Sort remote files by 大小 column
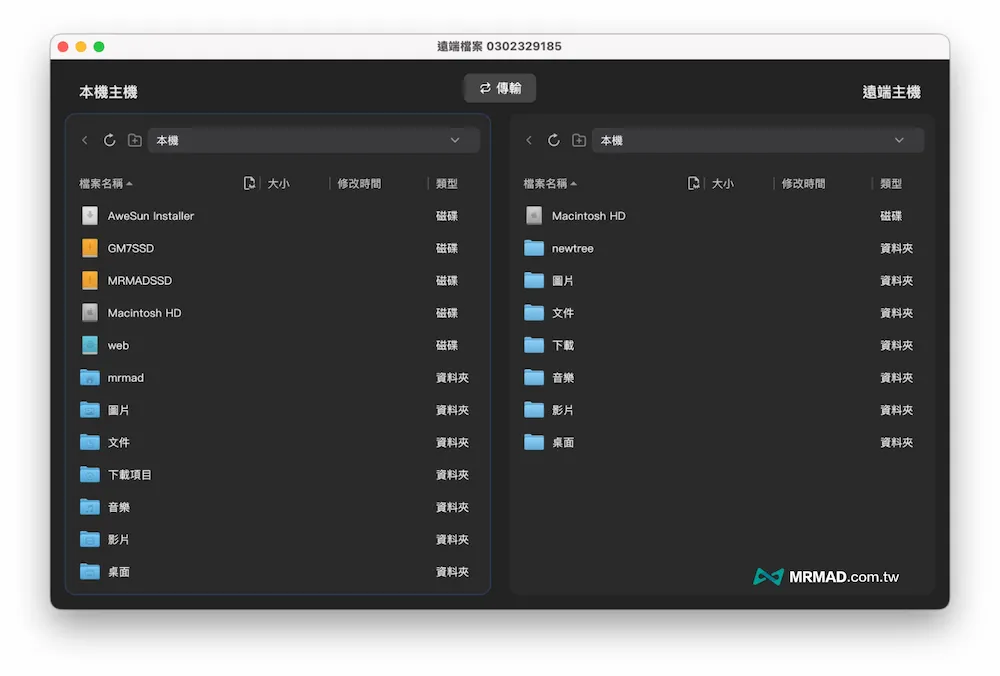 (723, 184)
